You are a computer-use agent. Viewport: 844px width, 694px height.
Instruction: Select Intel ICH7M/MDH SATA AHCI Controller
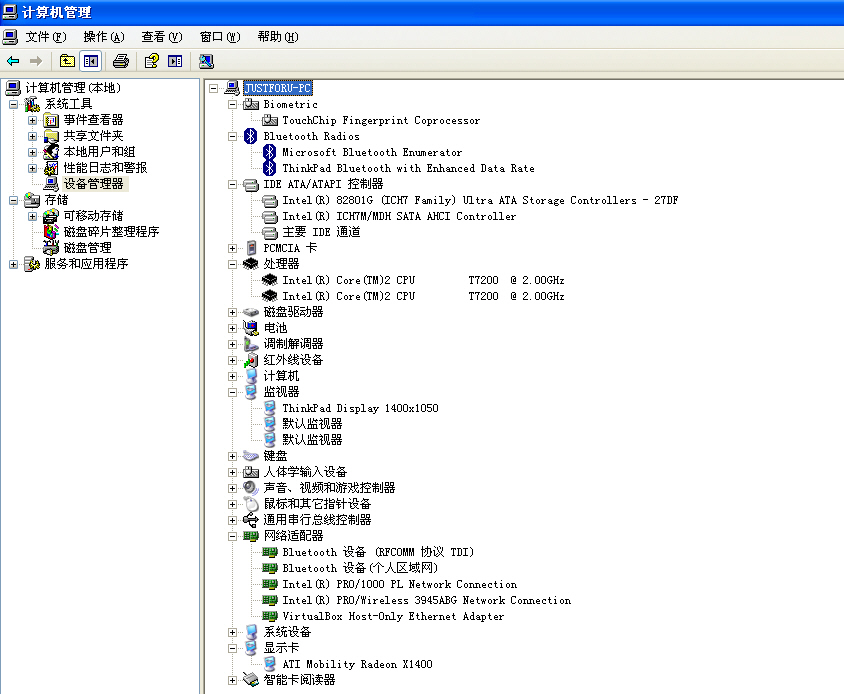tap(399, 216)
